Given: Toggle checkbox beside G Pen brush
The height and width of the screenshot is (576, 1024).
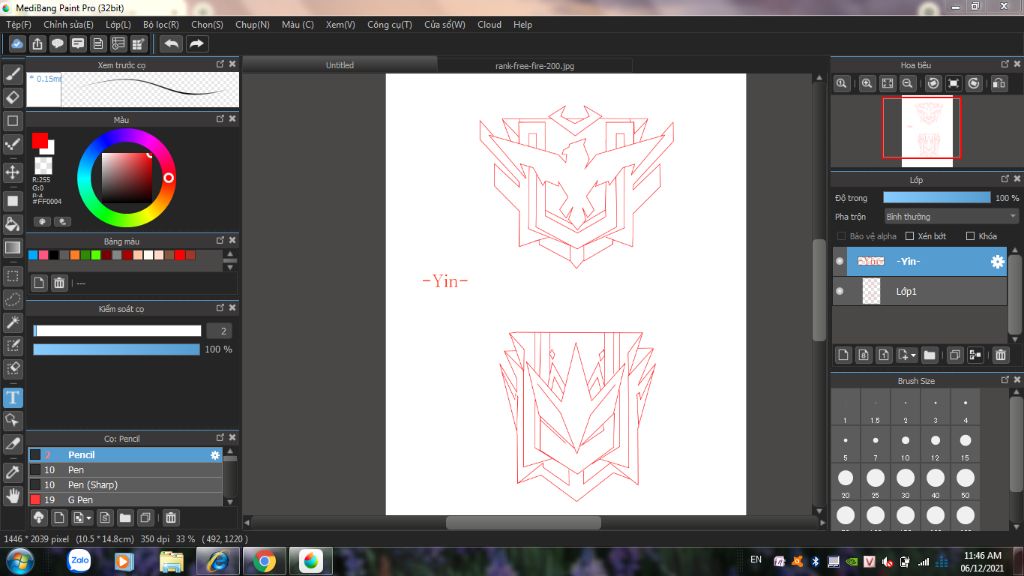Looking at the screenshot, I should [x=35, y=500].
